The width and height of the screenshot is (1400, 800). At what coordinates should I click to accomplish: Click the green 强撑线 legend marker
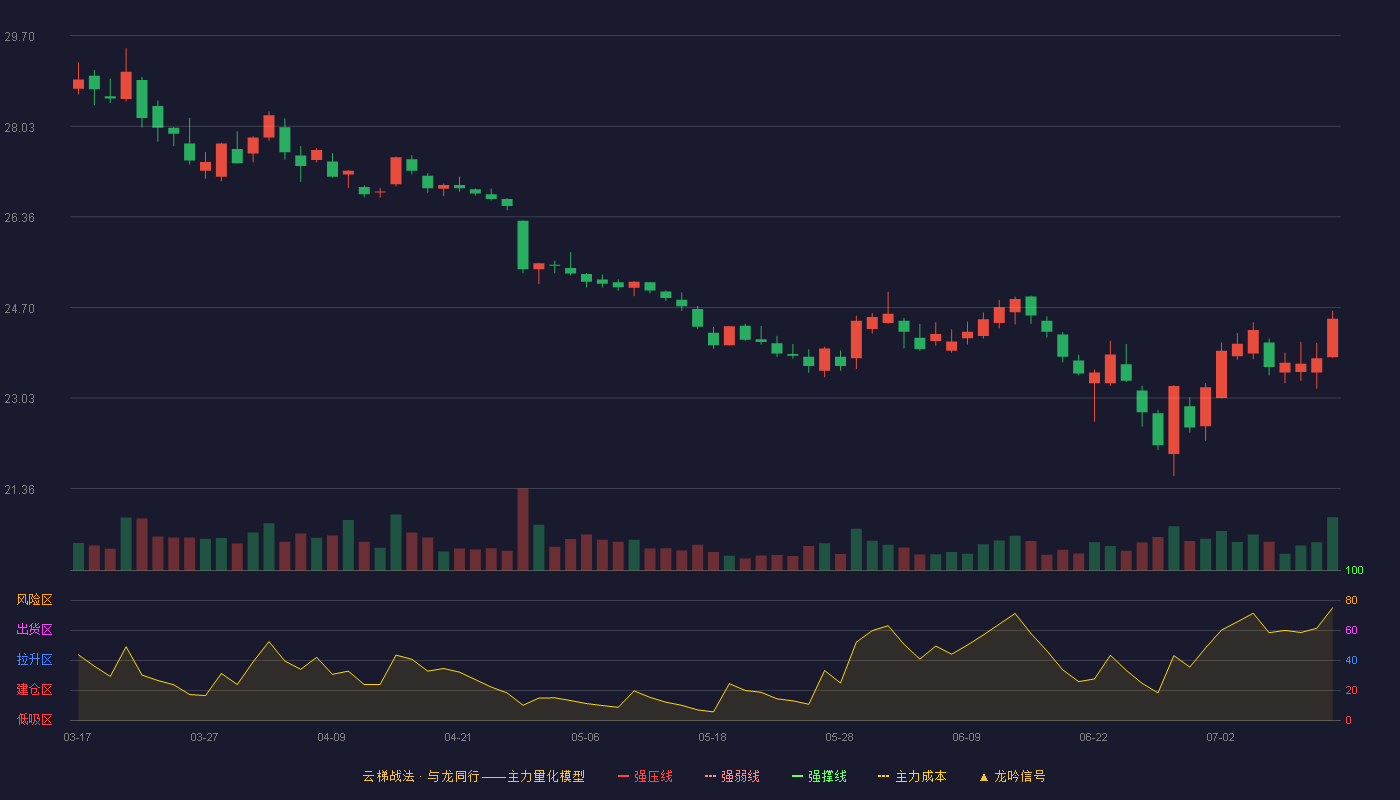coord(797,776)
